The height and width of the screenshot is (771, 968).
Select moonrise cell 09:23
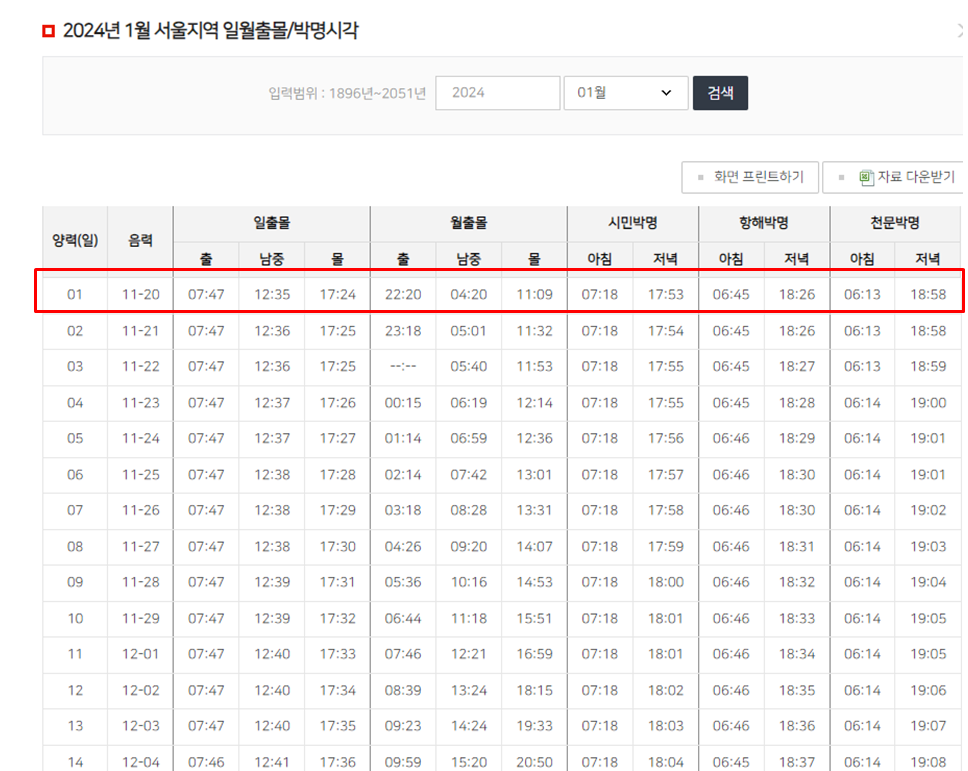(x=403, y=726)
